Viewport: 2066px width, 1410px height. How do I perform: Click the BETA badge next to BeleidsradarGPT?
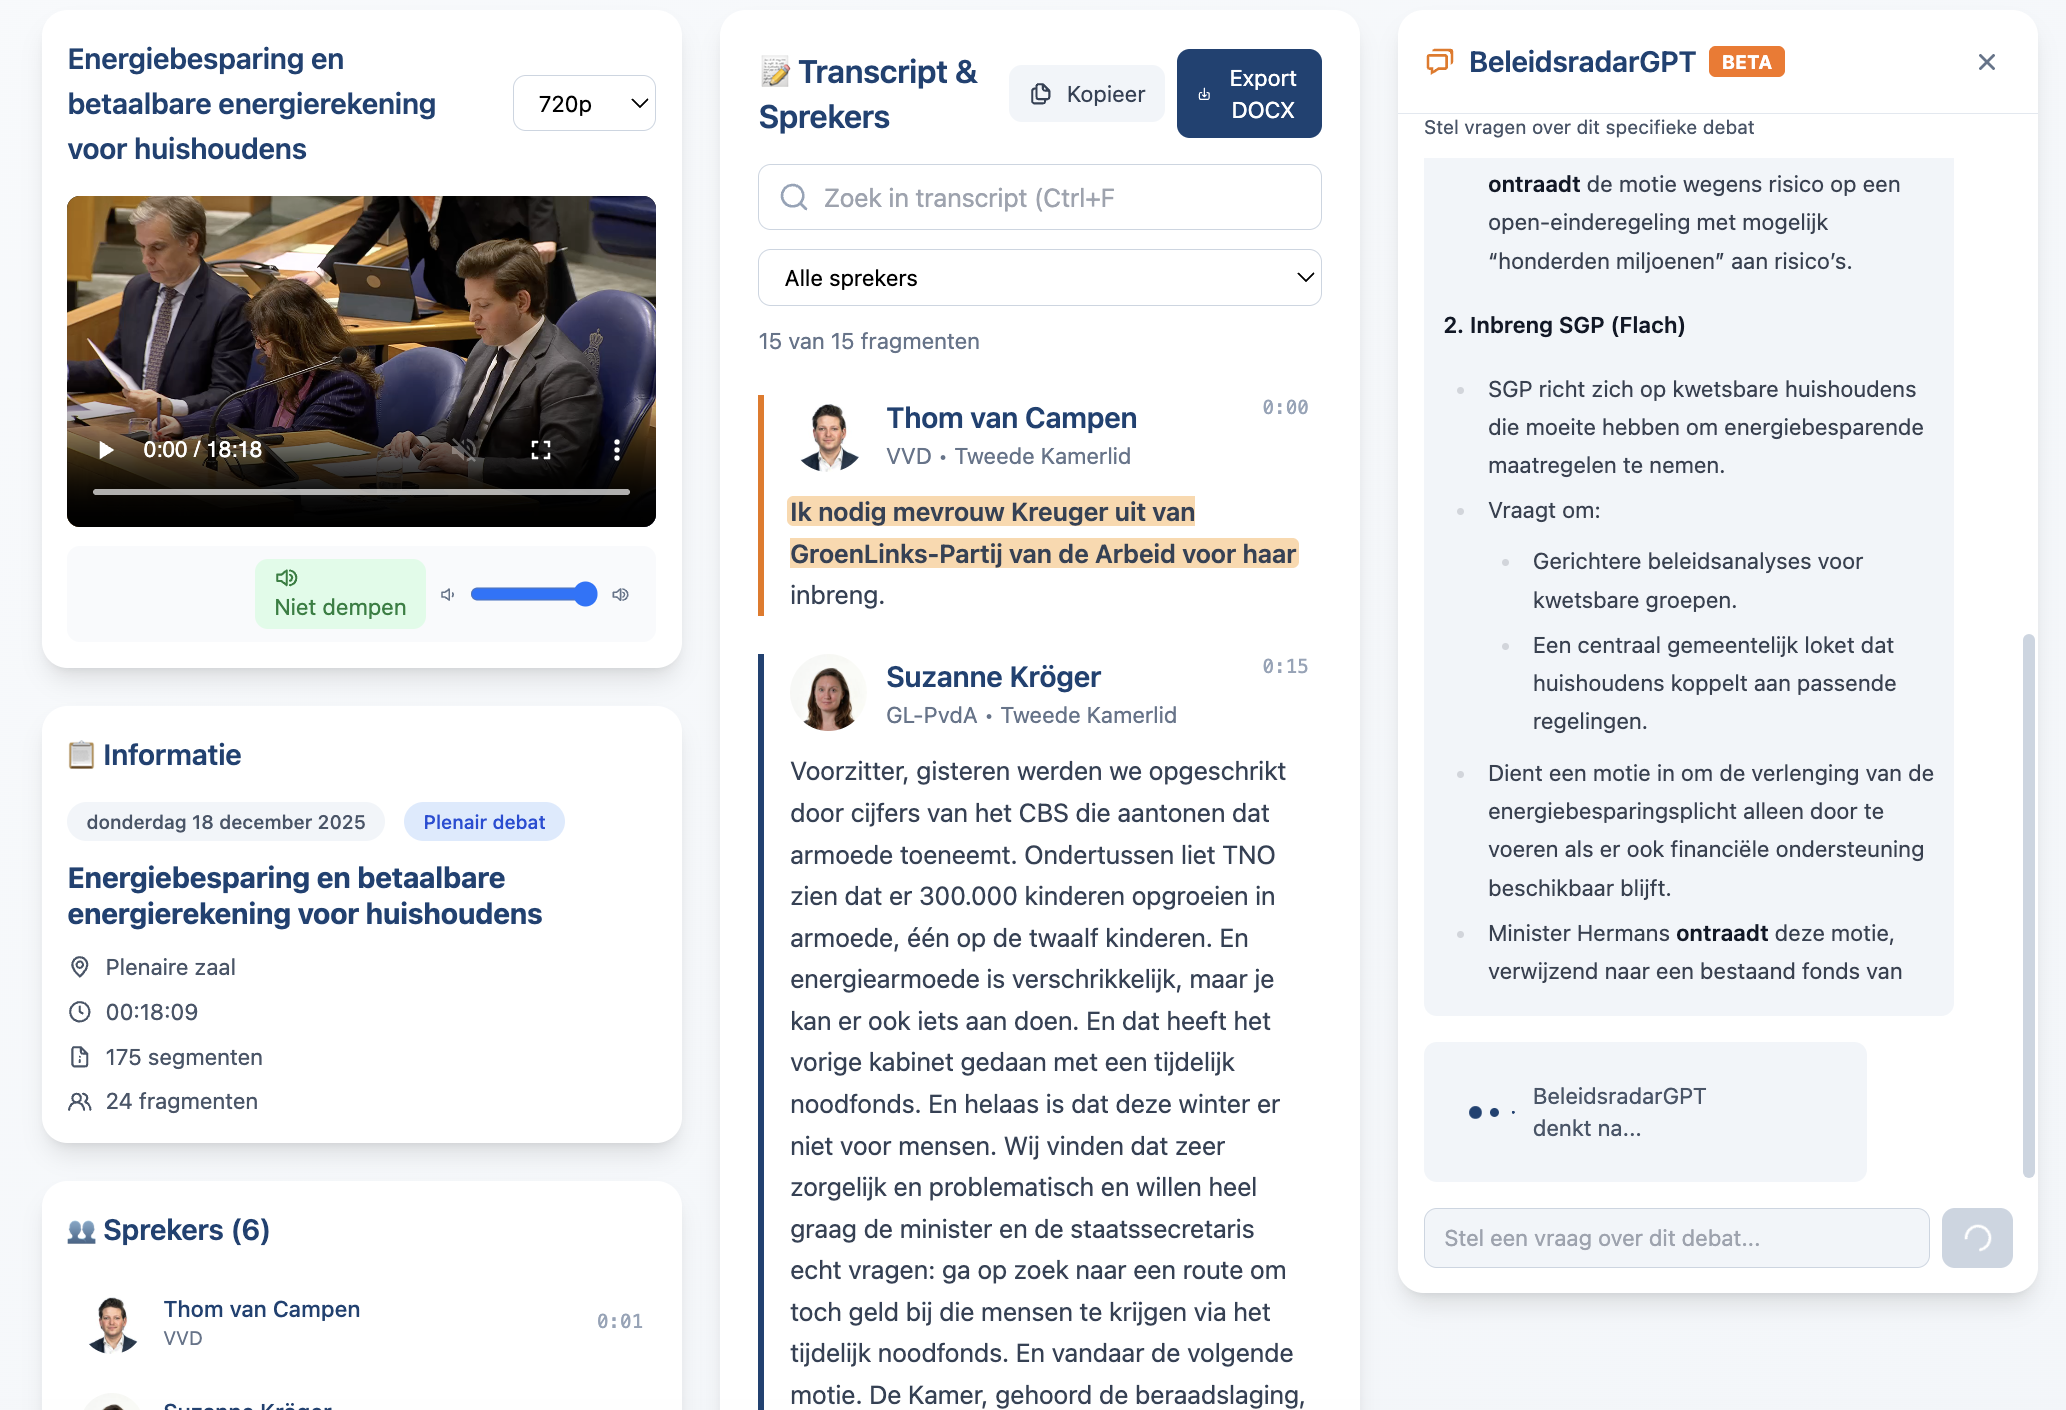tap(1747, 61)
